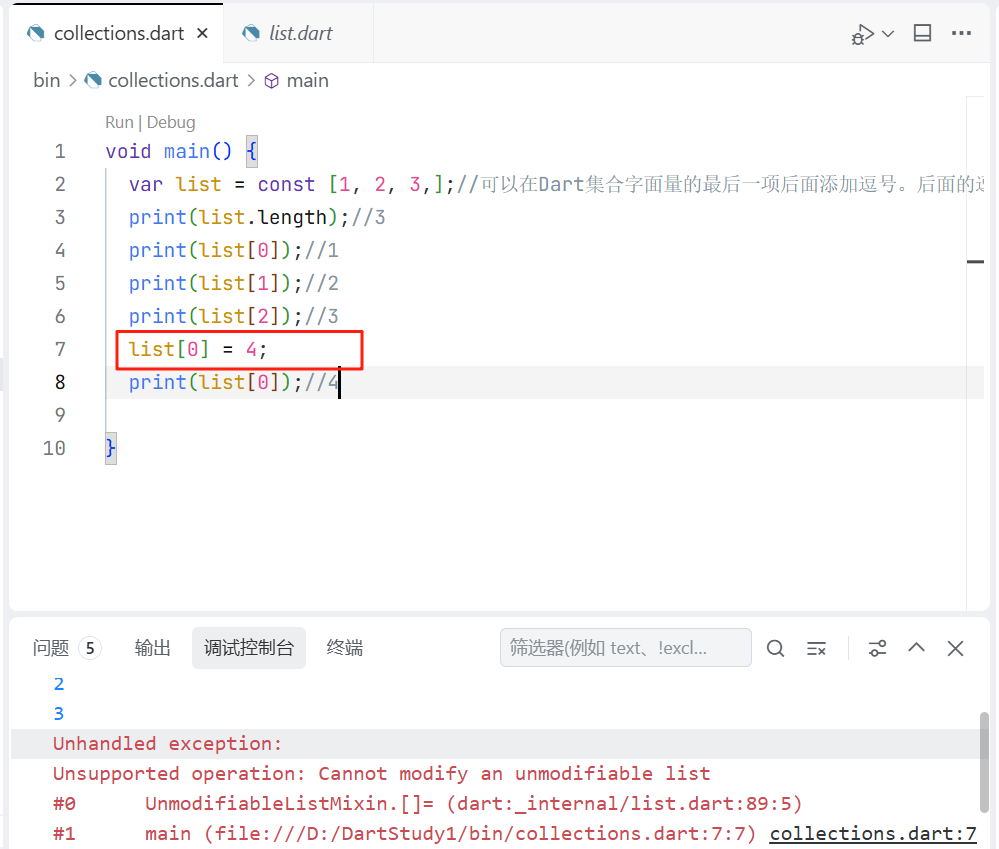This screenshot has width=999, height=849.
Task: Click the console search icon
Action: pos(775,648)
